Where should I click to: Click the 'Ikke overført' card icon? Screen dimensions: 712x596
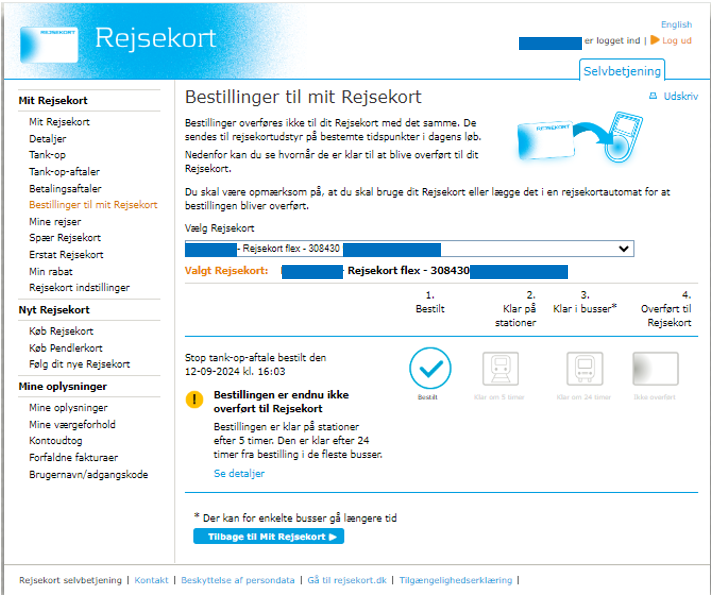pyautogui.click(x=655, y=369)
